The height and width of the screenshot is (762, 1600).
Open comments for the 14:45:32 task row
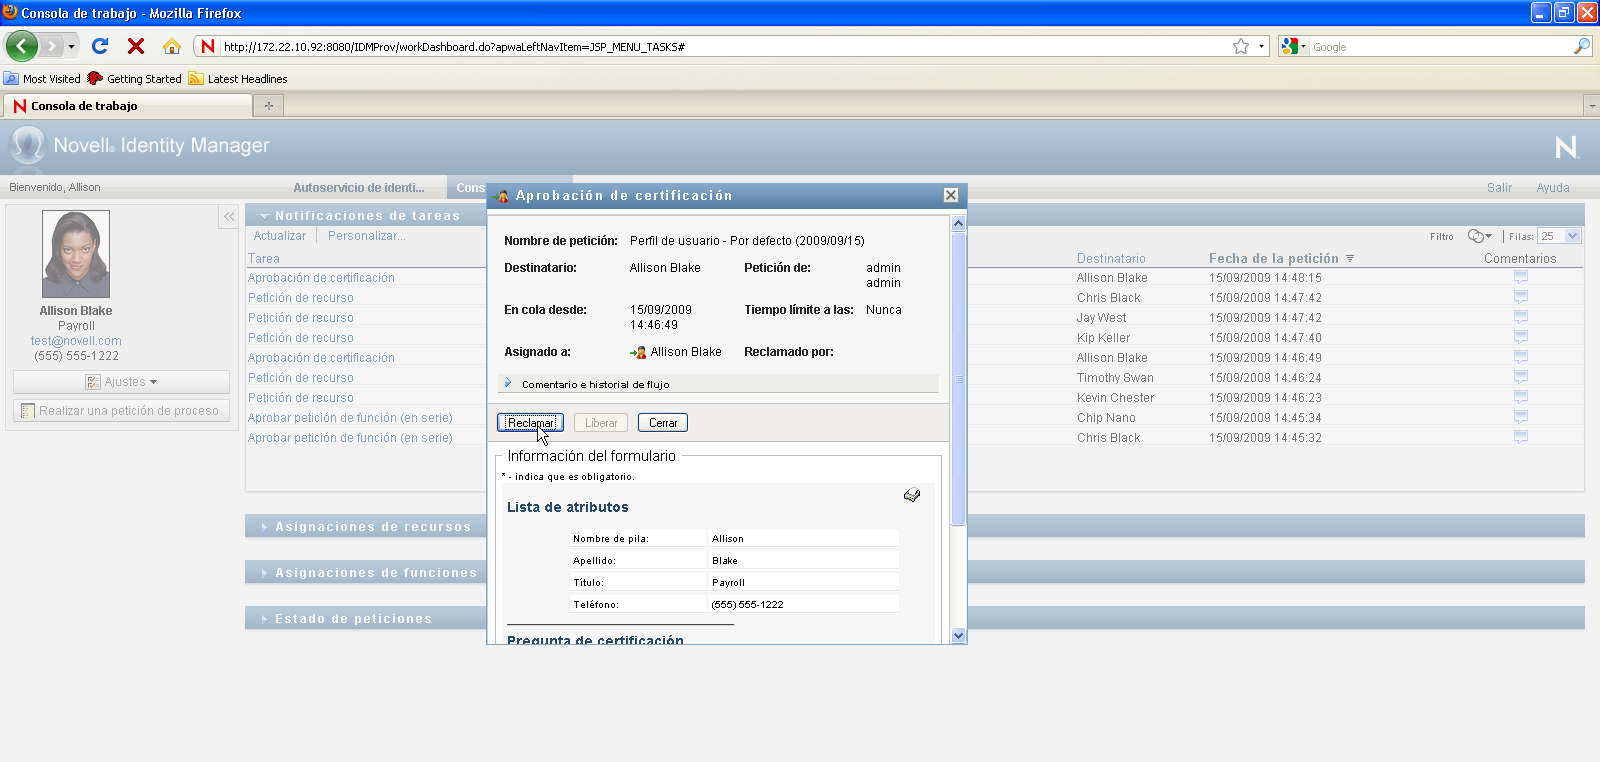point(1521,437)
